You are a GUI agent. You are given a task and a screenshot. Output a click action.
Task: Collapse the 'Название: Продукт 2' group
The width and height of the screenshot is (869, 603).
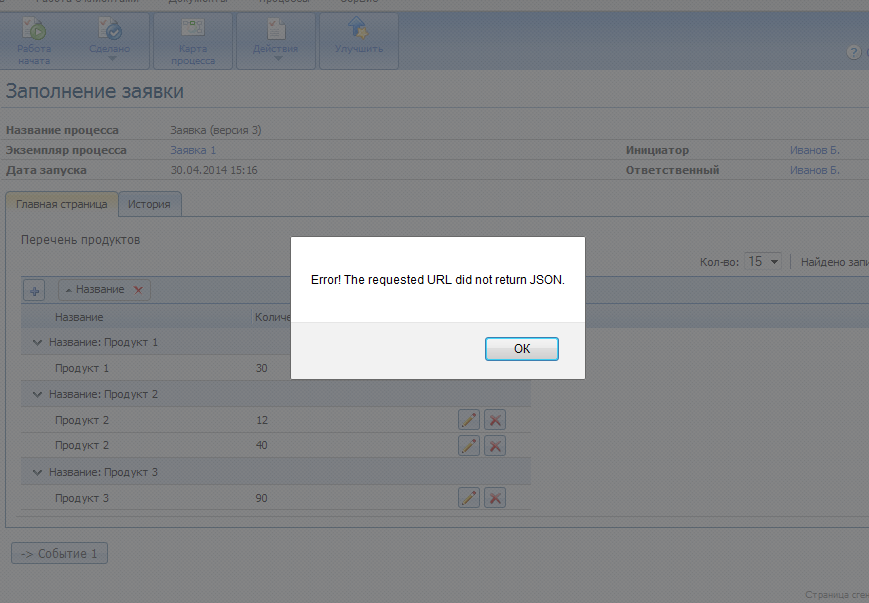(x=38, y=394)
